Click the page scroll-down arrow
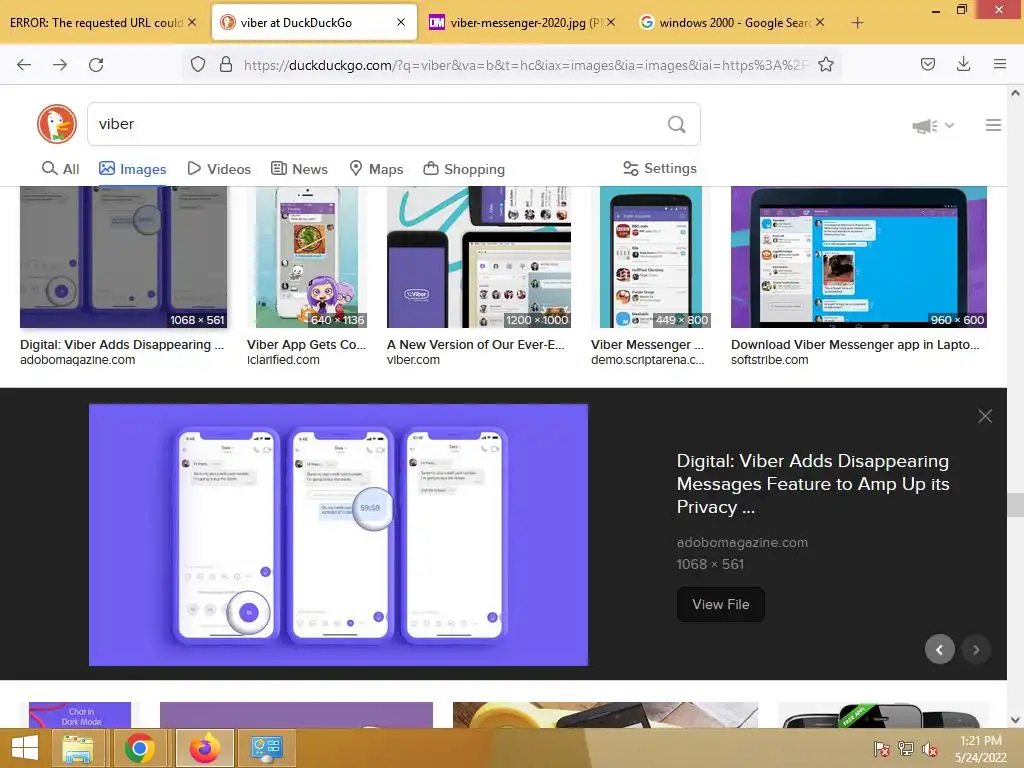Screen dimensions: 1024x768 (1015, 720)
